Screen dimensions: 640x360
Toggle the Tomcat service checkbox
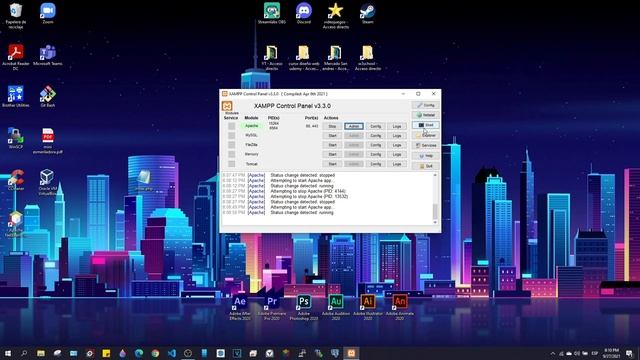(231, 164)
